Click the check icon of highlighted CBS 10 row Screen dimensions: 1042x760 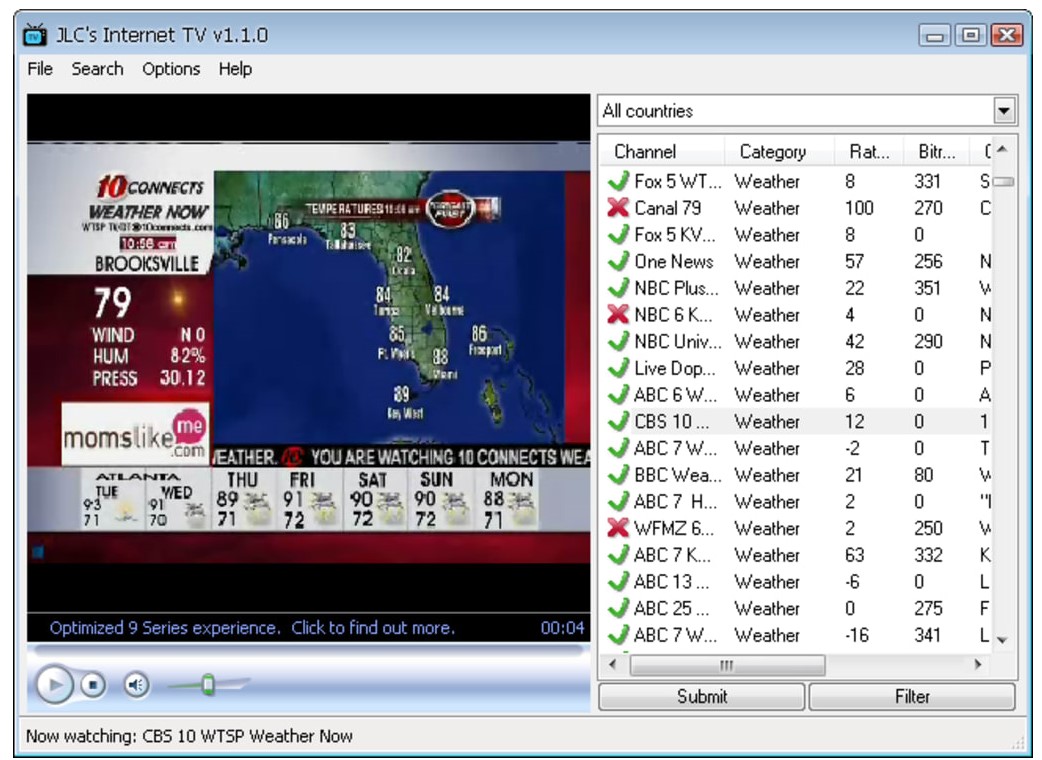[x=618, y=421]
